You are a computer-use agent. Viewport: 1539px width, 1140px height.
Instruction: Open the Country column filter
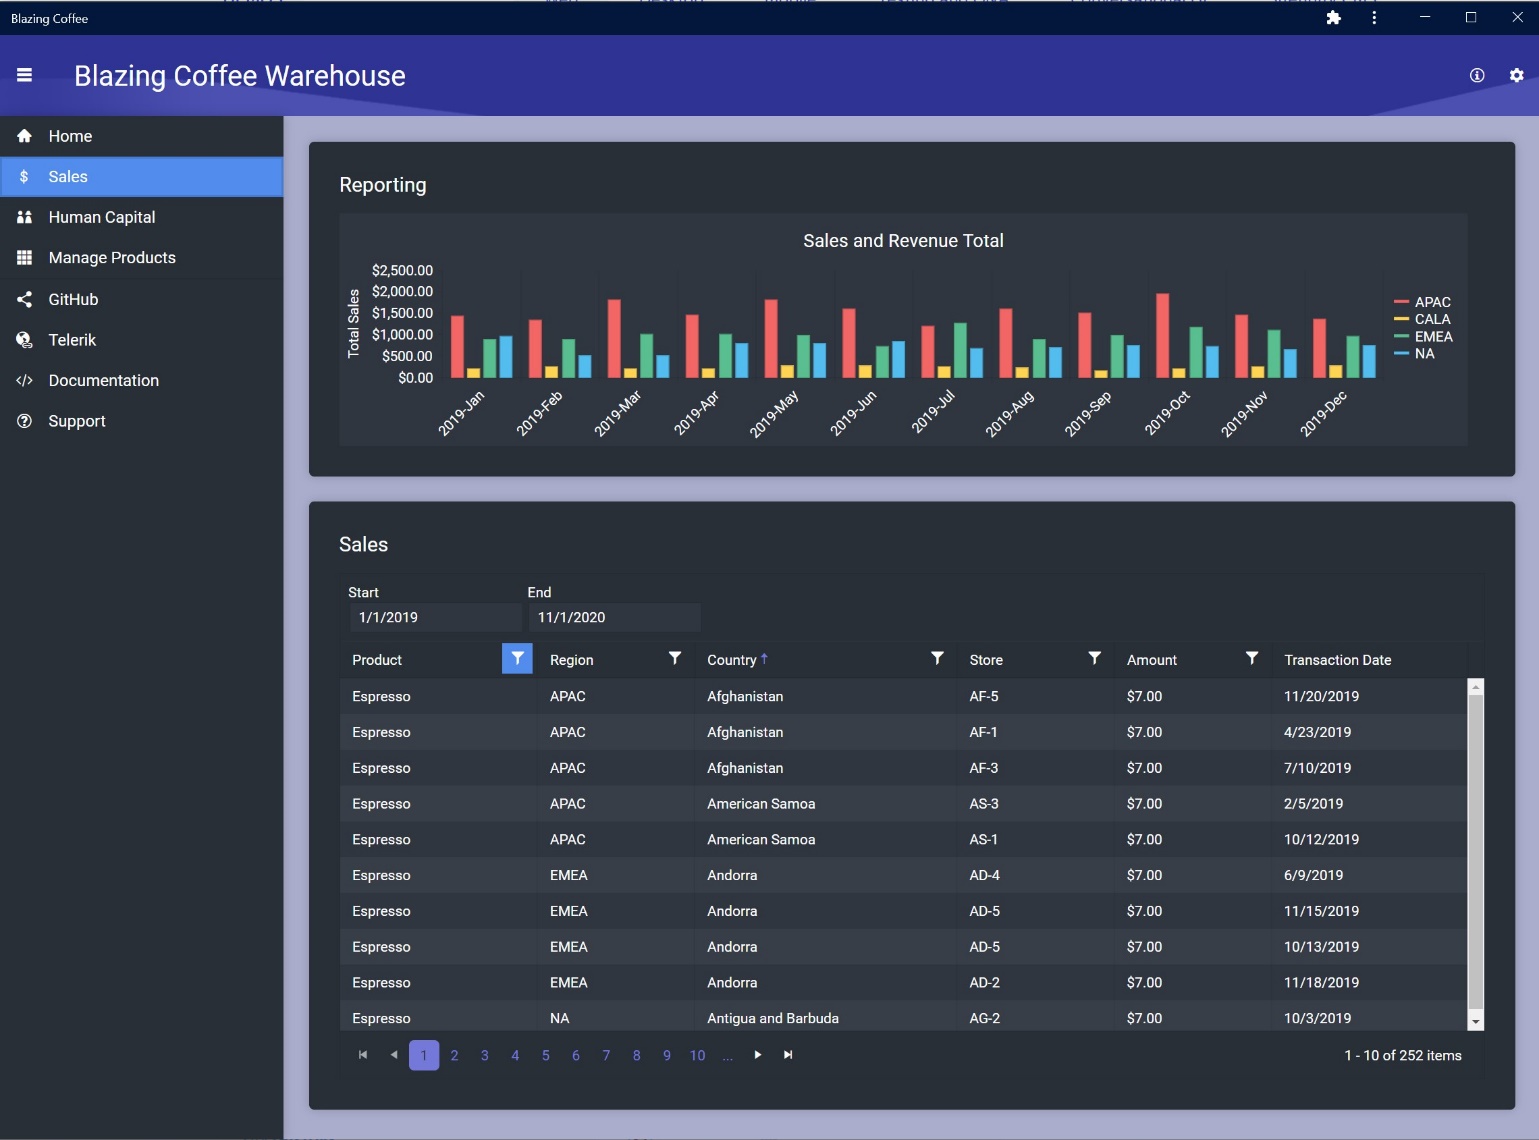pyautogui.click(x=937, y=658)
